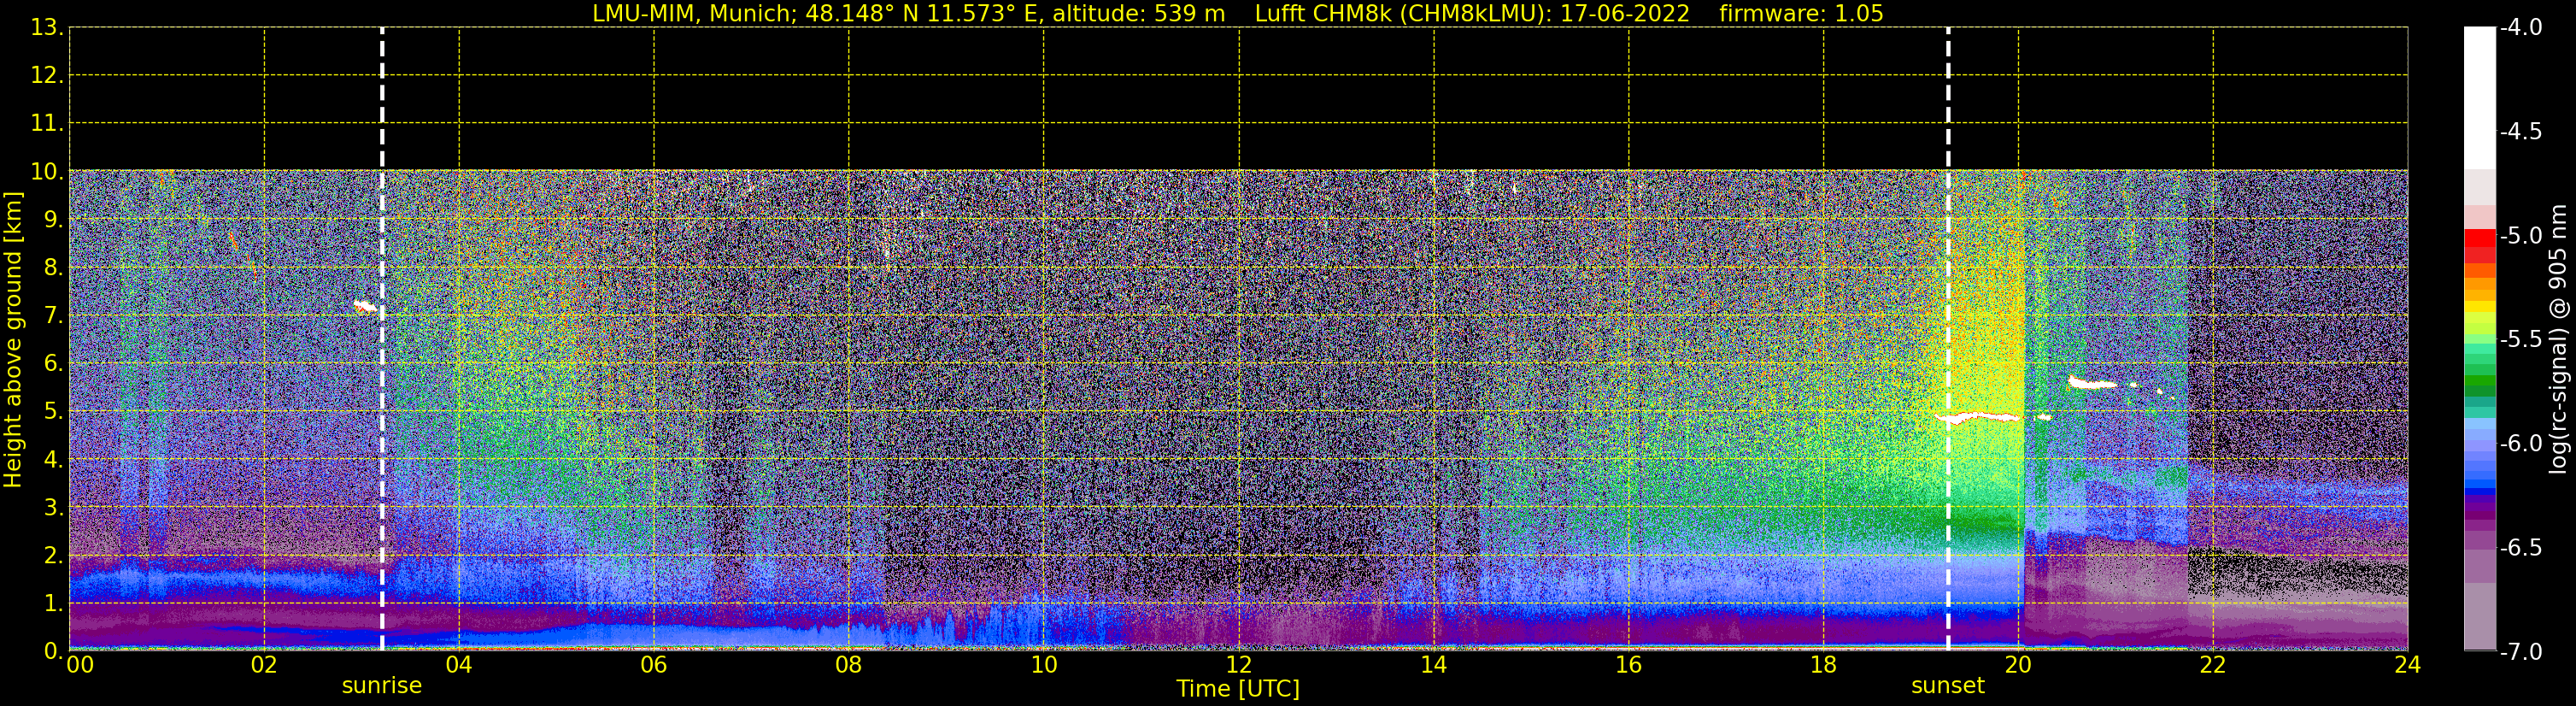The width and height of the screenshot is (2576, 706).
Task: Click the white cloud layer at sunset near 5 km
Action: (1977, 417)
